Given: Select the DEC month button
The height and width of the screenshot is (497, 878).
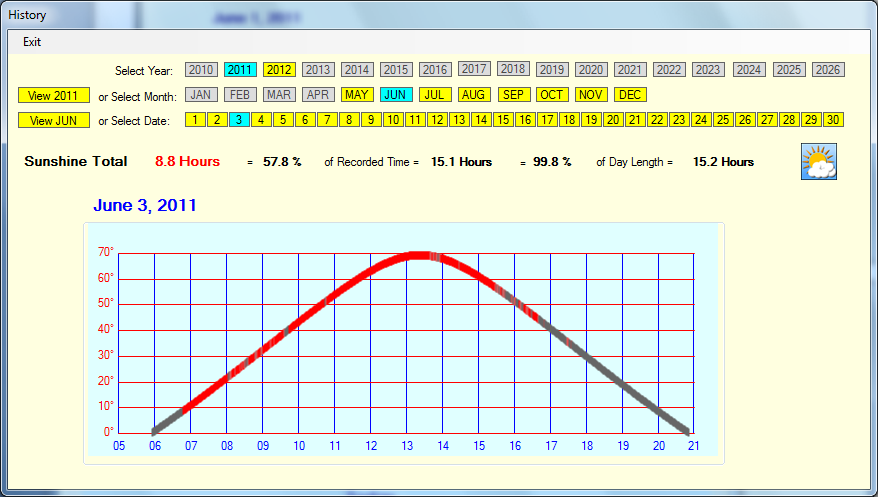Looking at the screenshot, I should point(631,95).
